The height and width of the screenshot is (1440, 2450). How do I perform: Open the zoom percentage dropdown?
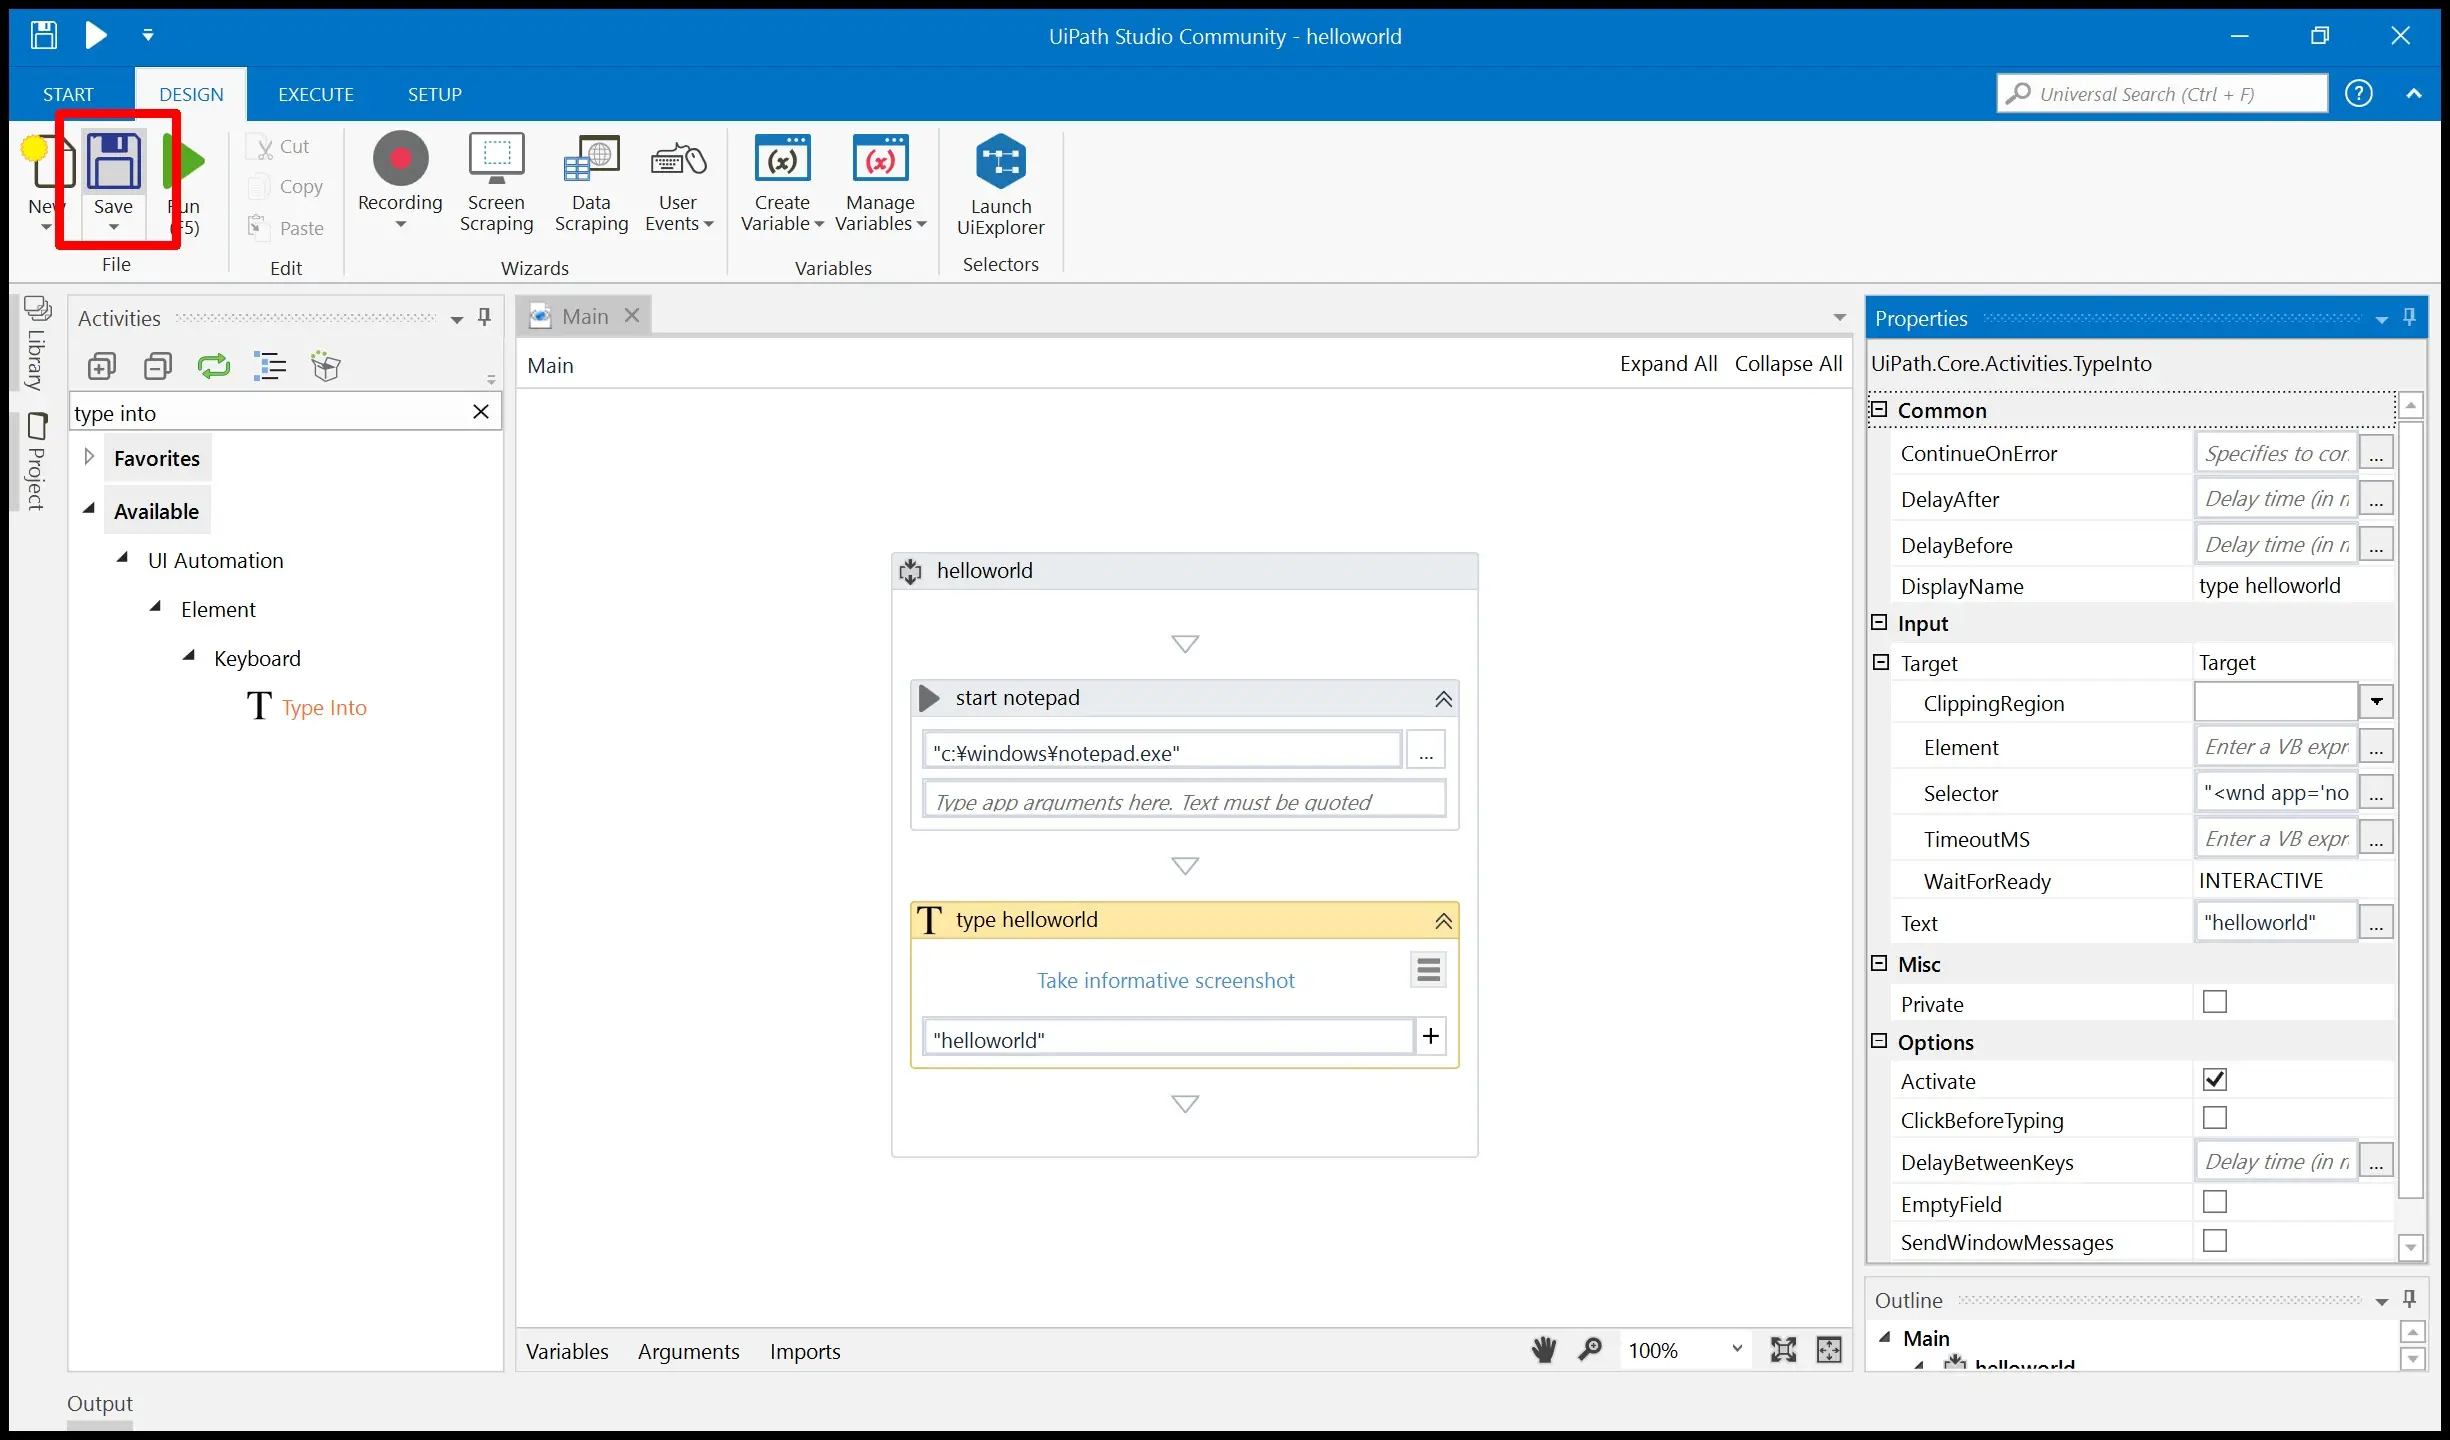point(1737,1350)
